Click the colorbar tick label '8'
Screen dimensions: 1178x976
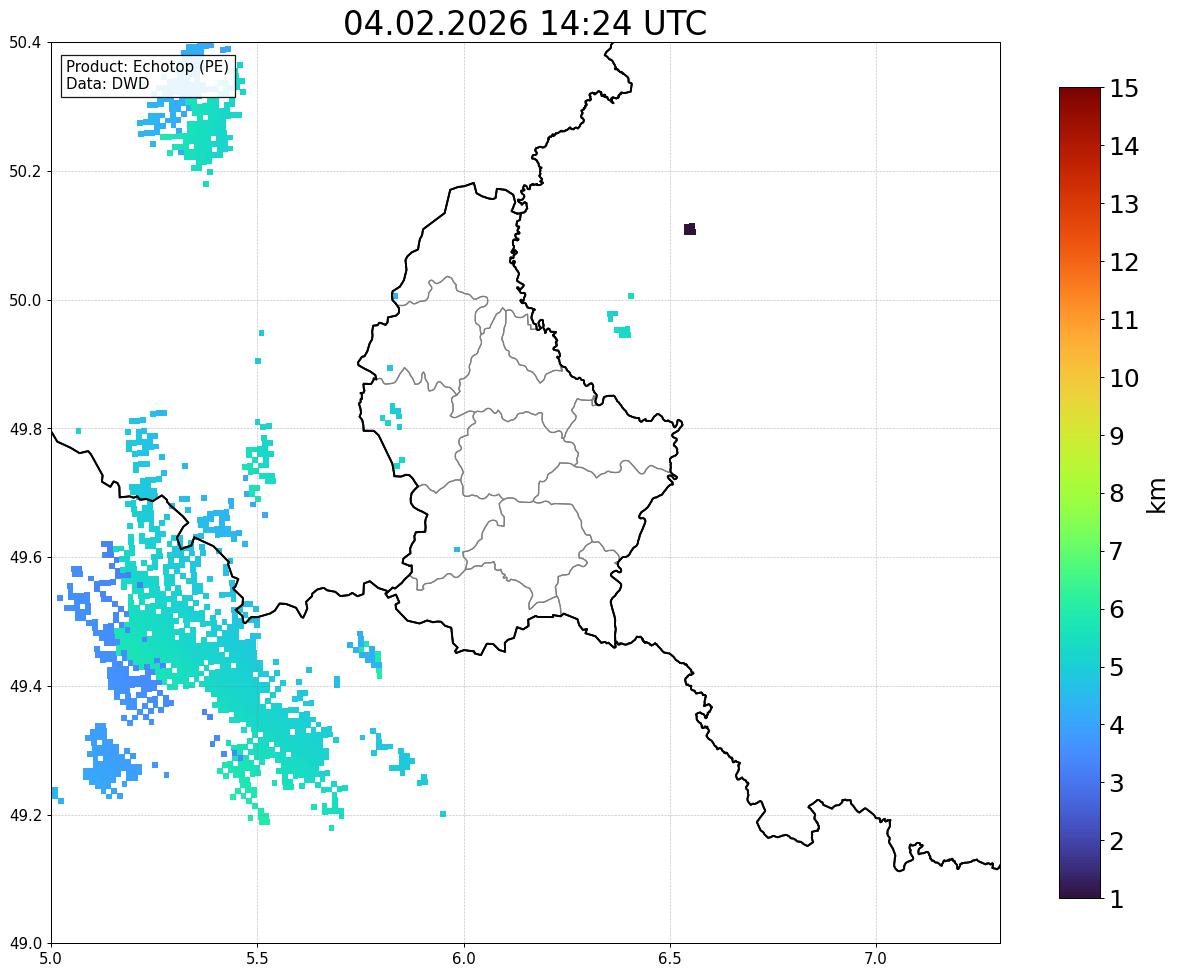pos(1117,494)
